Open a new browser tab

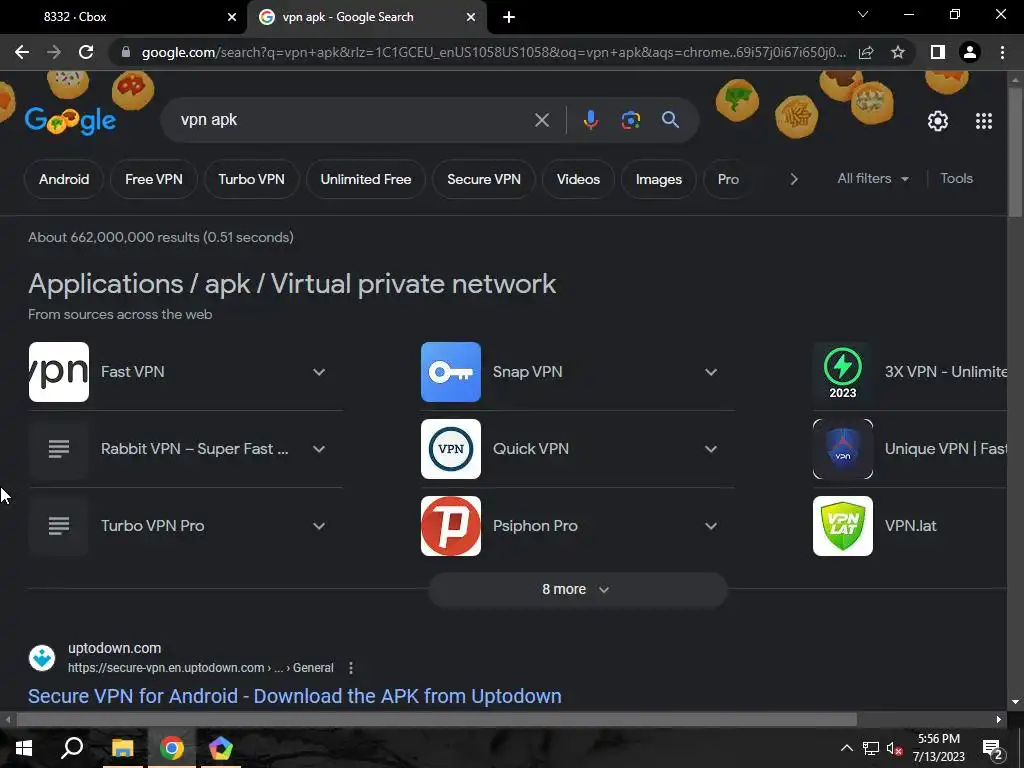tap(509, 17)
